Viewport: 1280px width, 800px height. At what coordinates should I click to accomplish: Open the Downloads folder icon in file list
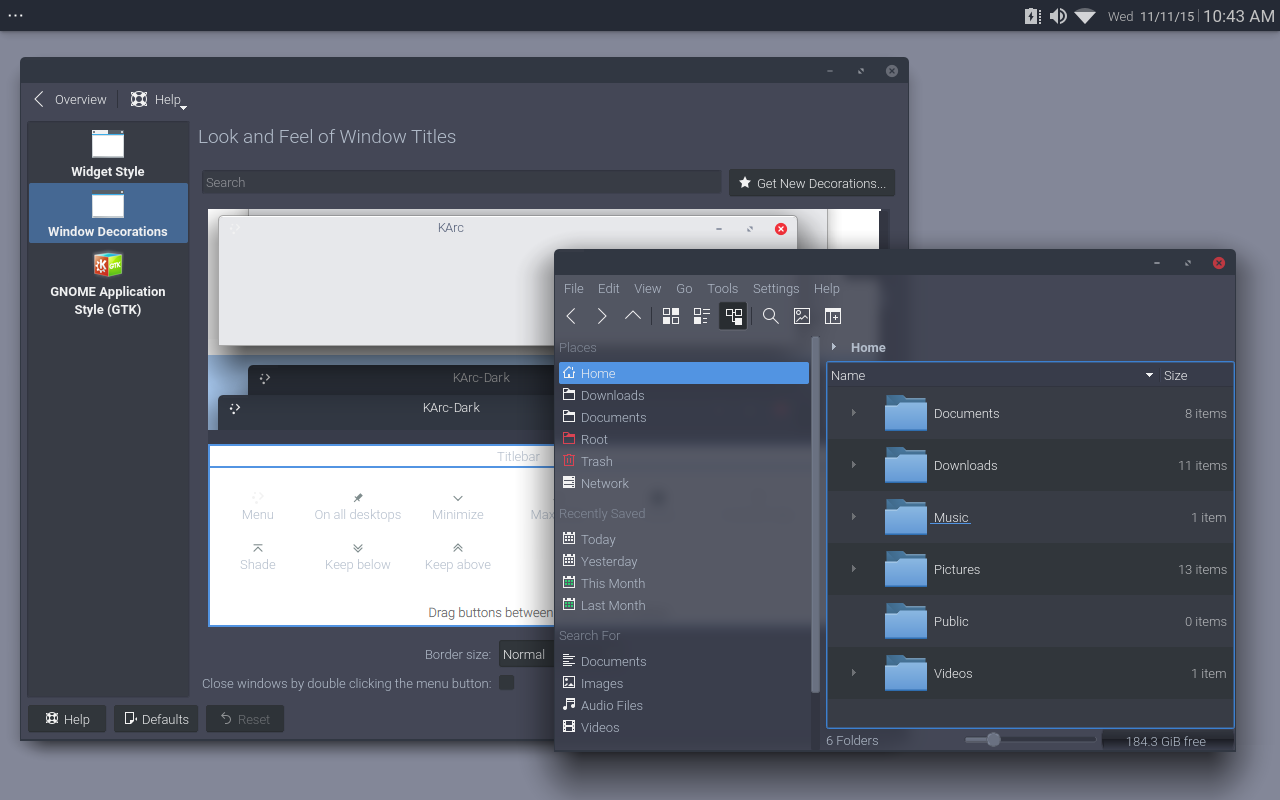pyautogui.click(x=906, y=465)
